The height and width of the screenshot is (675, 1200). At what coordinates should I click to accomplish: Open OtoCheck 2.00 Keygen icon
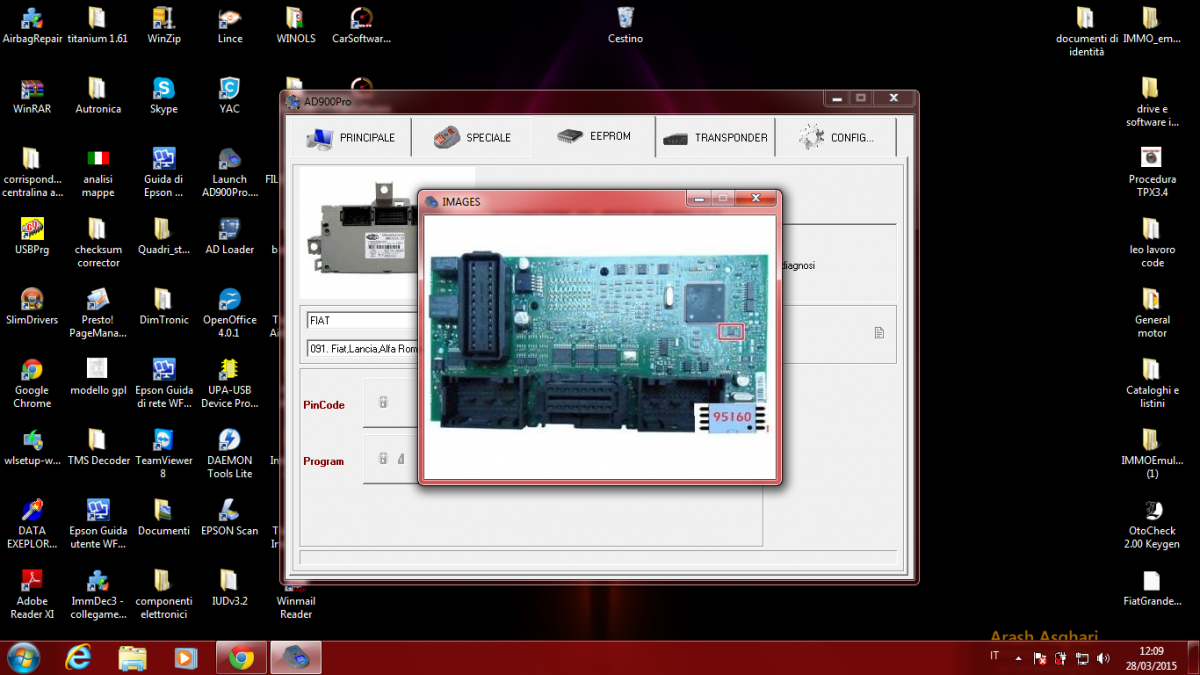coord(1151,523)
